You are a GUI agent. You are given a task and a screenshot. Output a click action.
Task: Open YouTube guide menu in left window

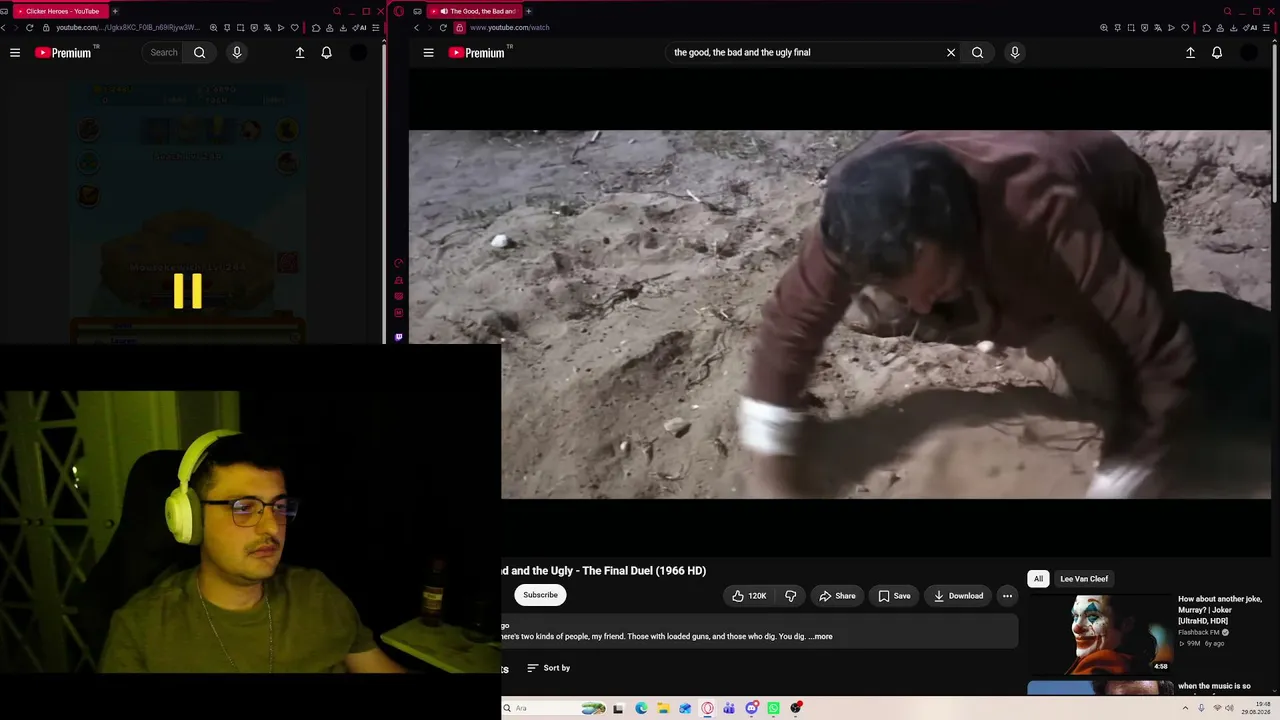click(x=15, y=53)
